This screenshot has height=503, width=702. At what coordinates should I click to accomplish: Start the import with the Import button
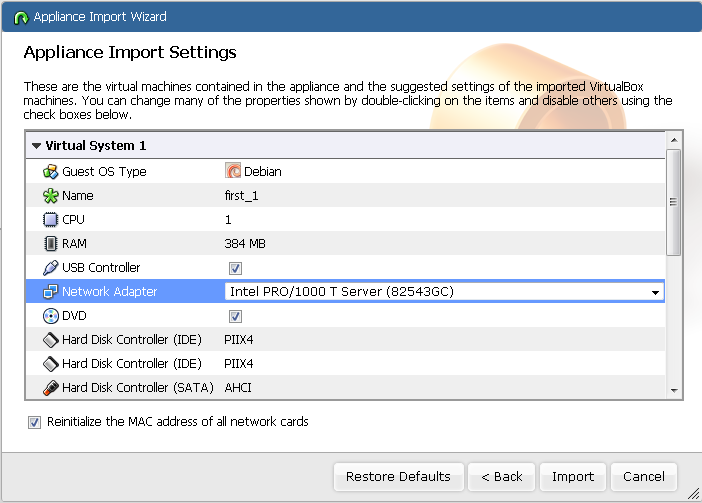tap(573, 477)
